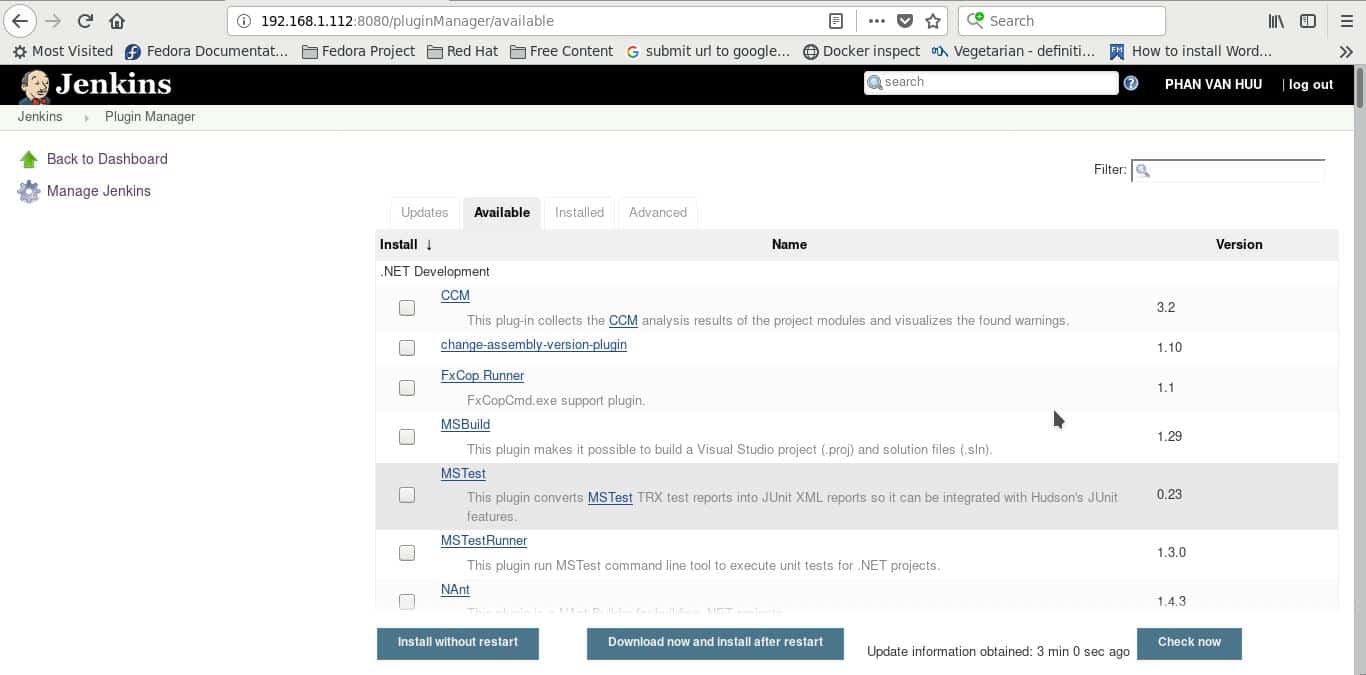This screenshot has height=675, width=1366.
Task: Click the green Back to Dashboard arrow icon
Action: [x=28, y=159]
